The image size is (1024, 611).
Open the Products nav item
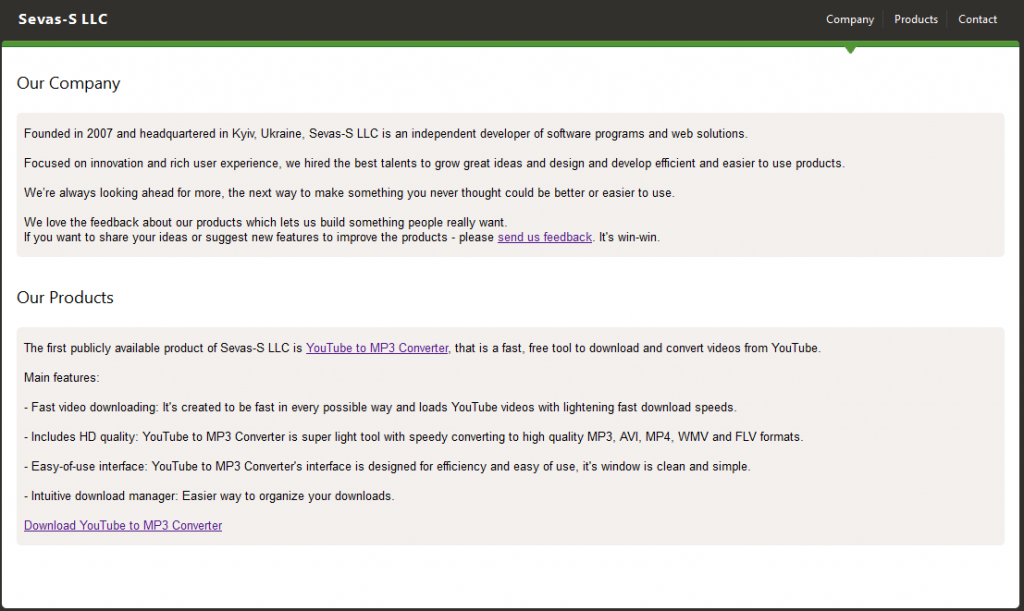click(x=916, y=20)
